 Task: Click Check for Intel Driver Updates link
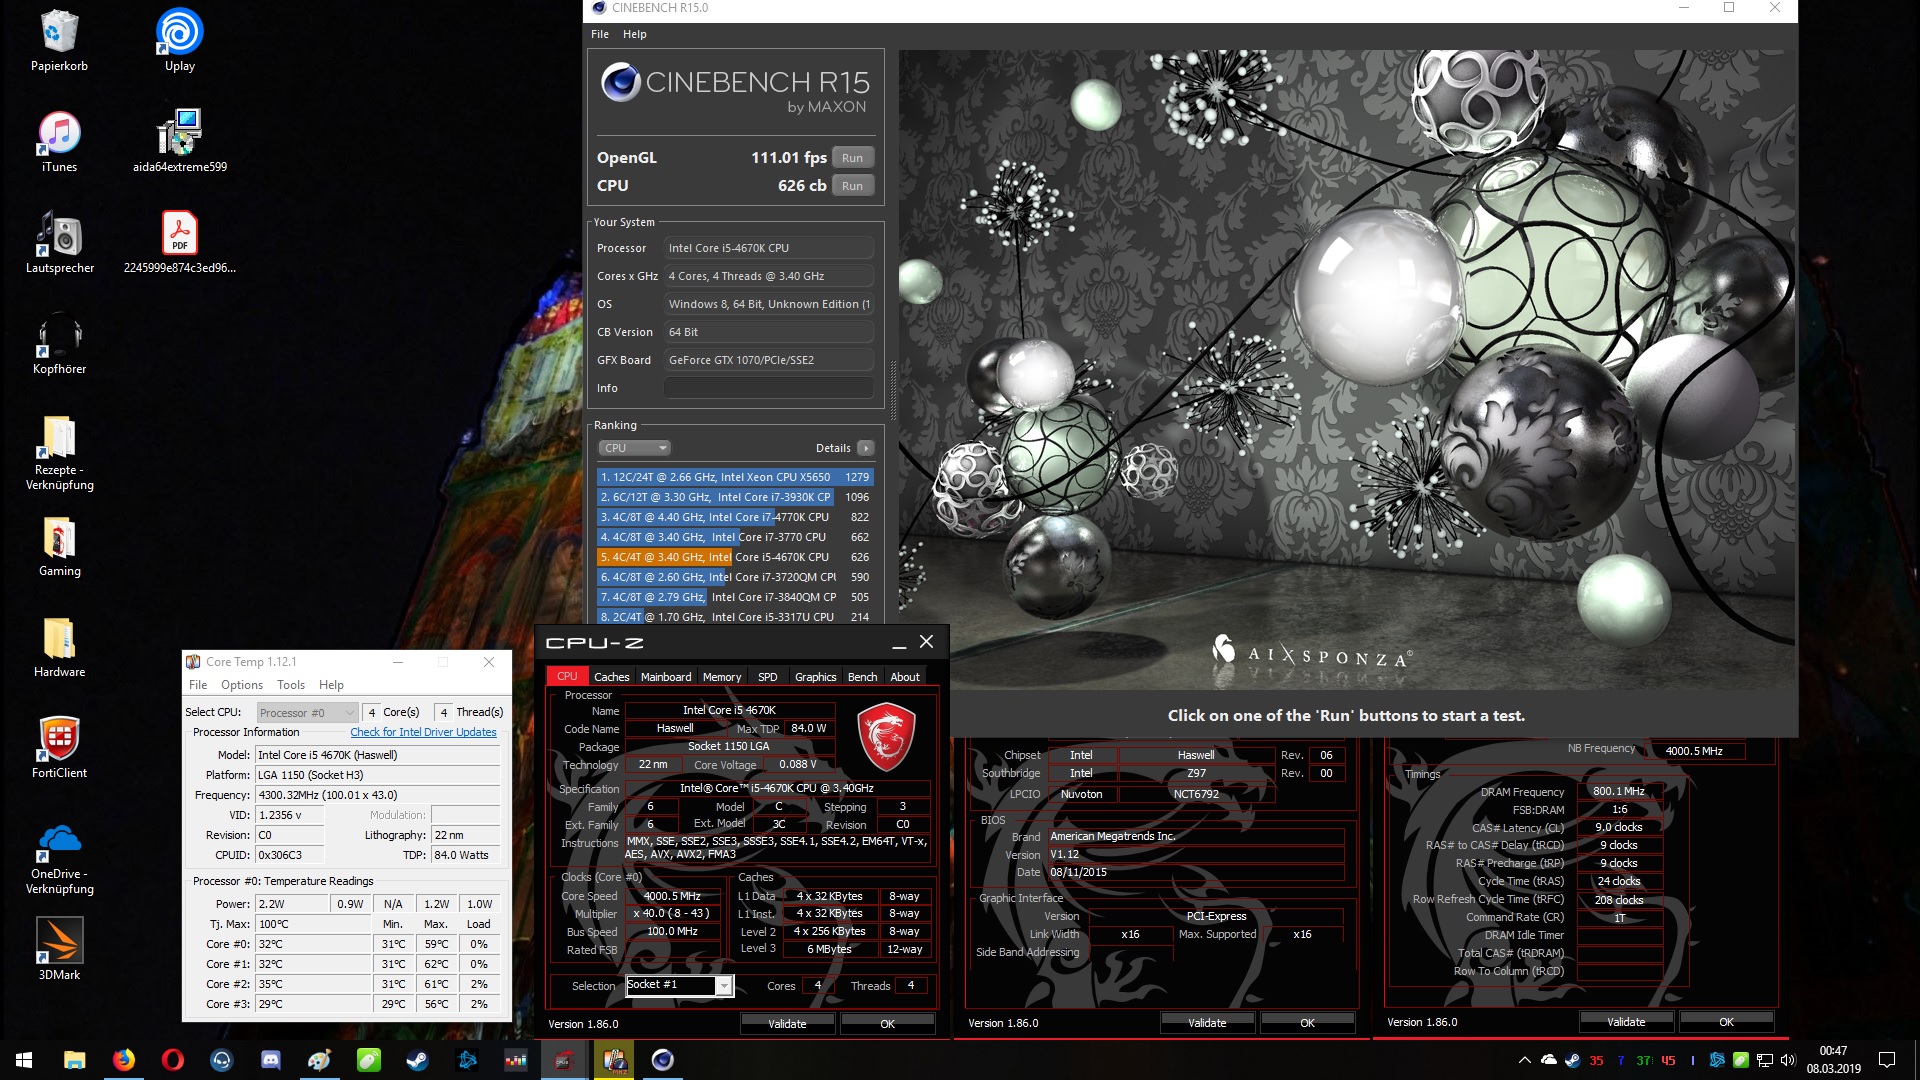click(x=423, y=732)
